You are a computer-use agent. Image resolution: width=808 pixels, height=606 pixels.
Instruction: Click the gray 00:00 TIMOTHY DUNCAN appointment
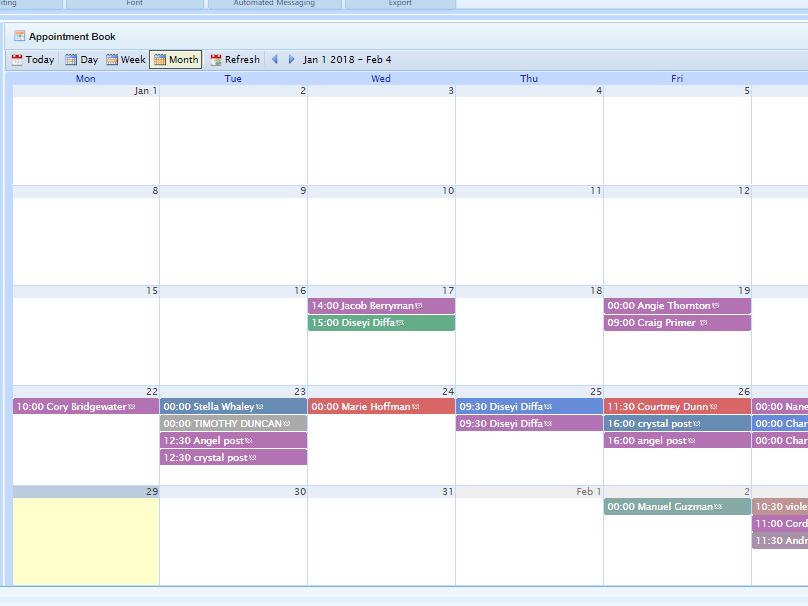[x=232, y=424]
